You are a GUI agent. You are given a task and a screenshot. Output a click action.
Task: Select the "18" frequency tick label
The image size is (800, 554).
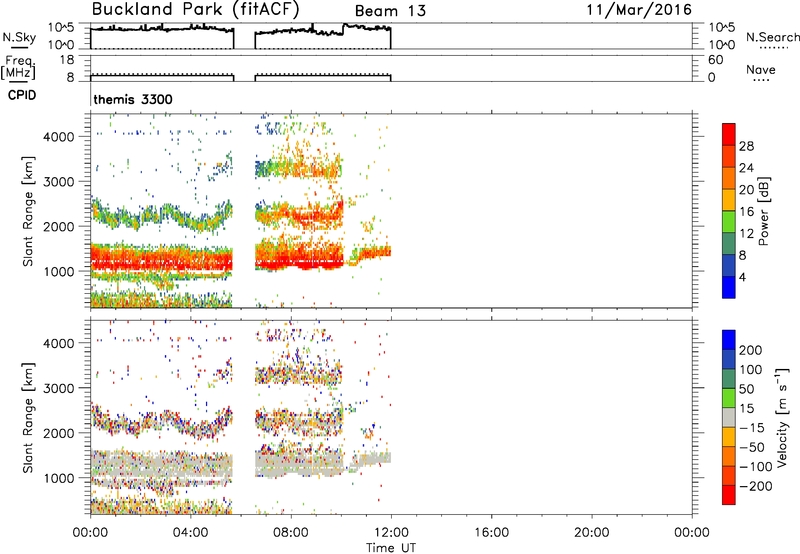67,60
